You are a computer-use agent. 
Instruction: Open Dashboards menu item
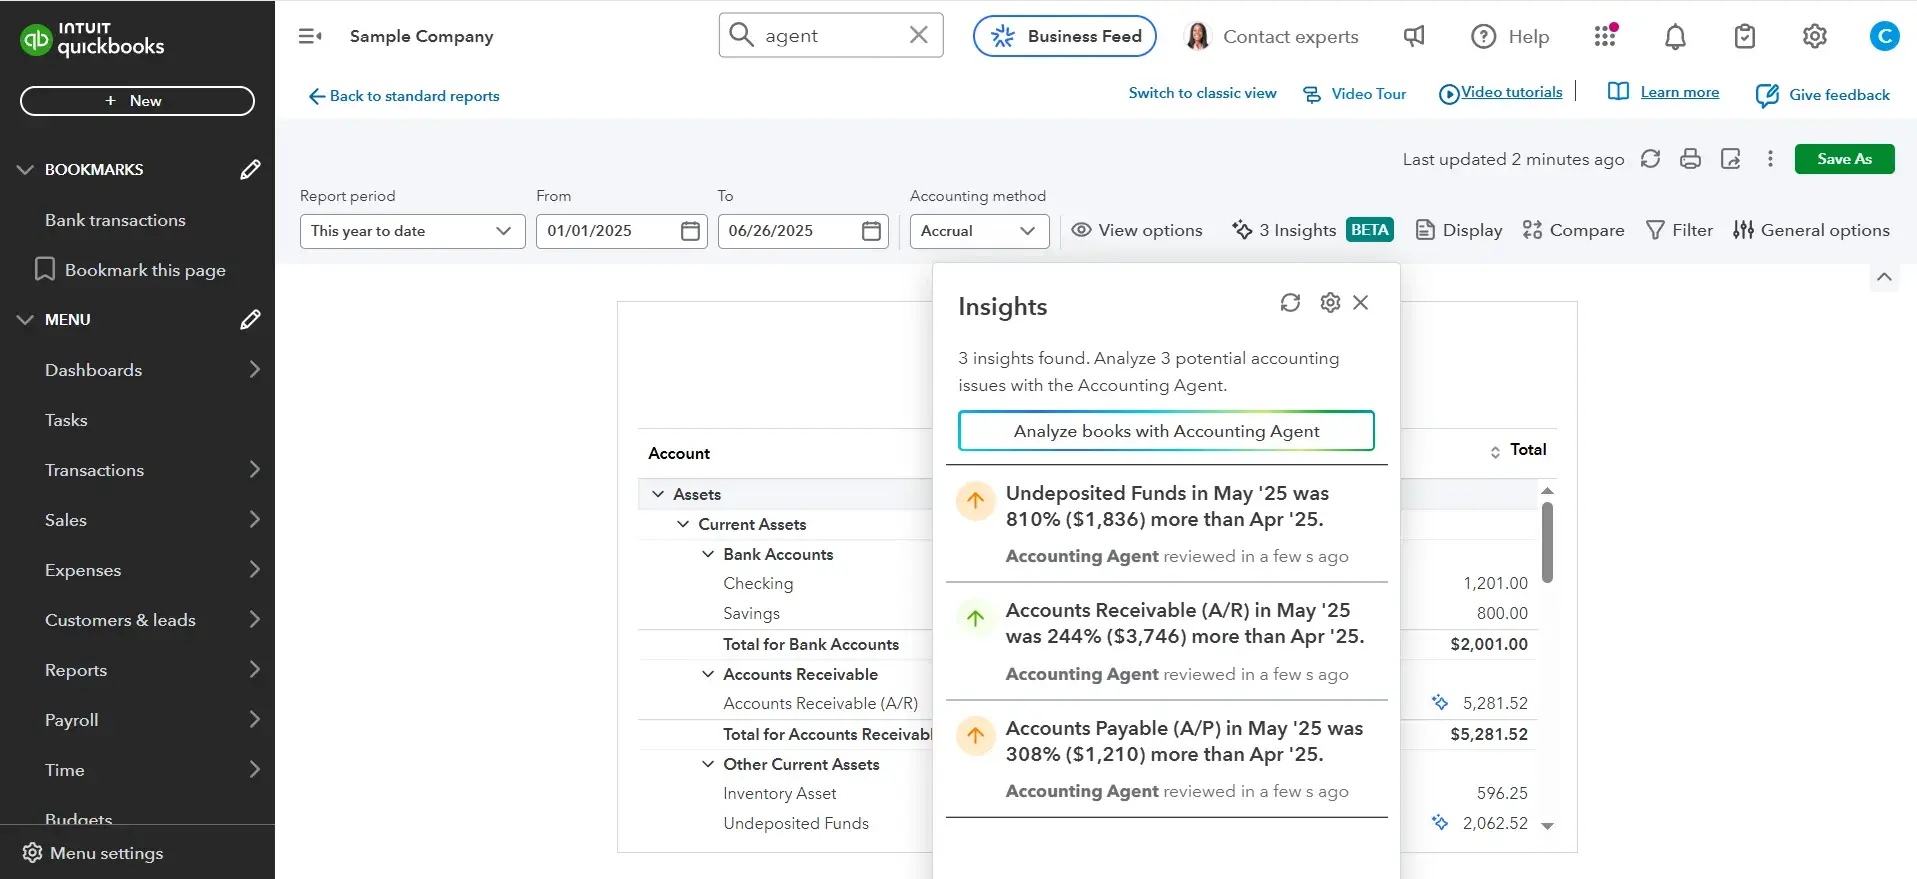pyautogui.click(x=137, y=370)
